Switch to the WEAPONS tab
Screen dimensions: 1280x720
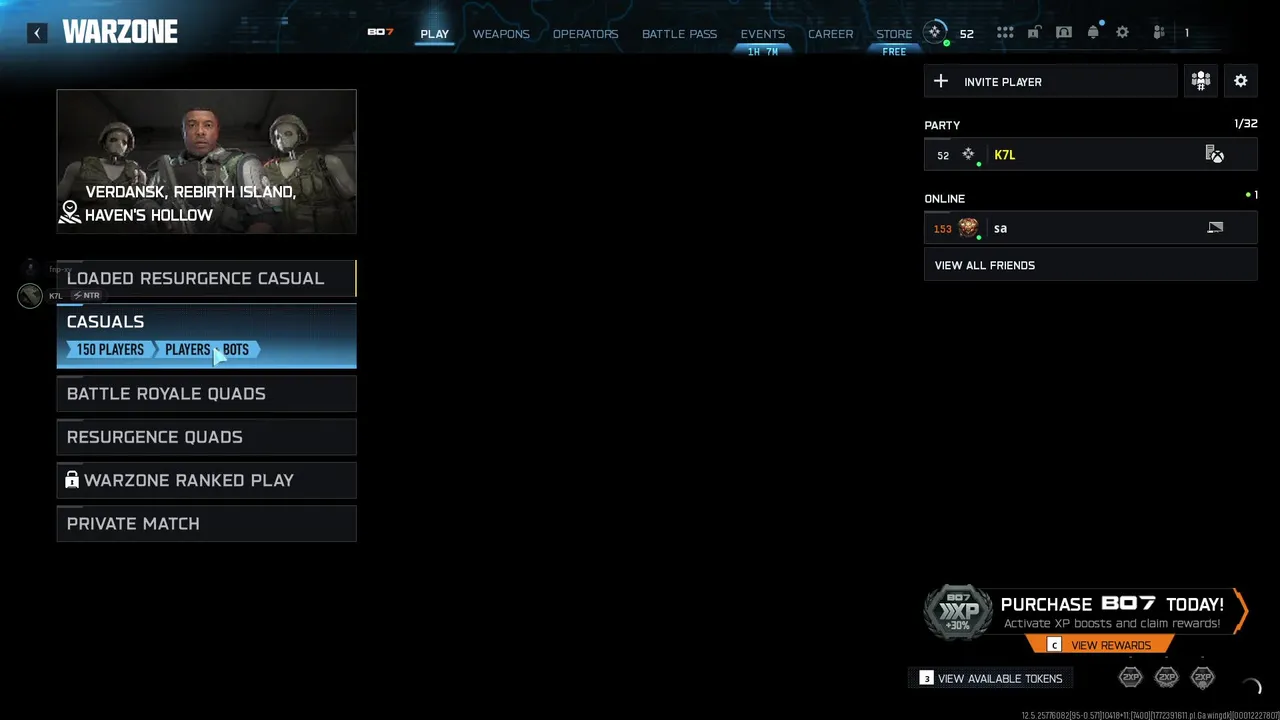point(501,34)
